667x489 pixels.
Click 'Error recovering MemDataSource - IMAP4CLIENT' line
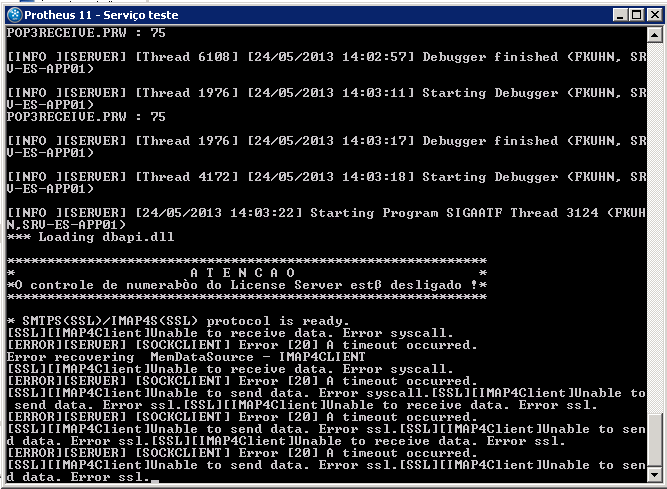point(186,357)
